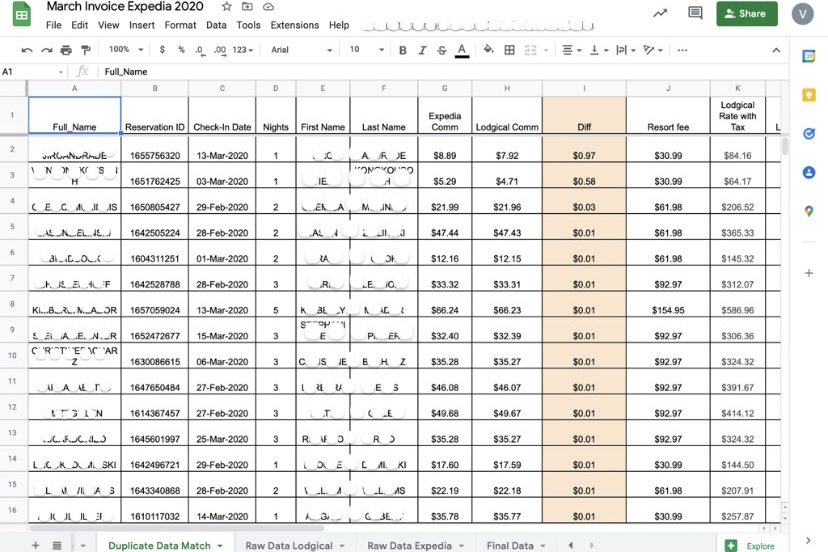Screen dimensions: 828x552
Task: Open the Format menu
Action: 180,25
